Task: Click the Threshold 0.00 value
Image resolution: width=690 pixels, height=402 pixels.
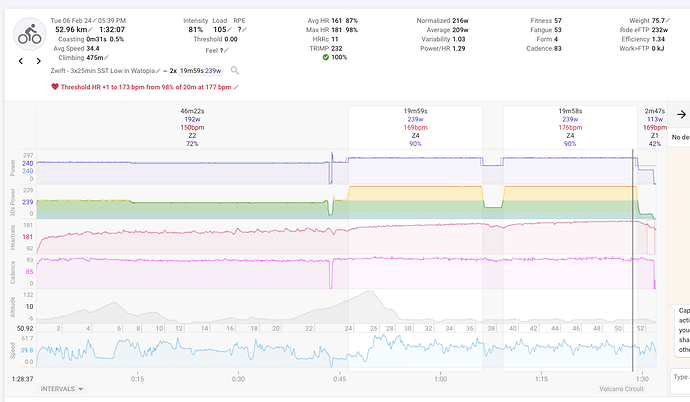Action: tap(231, 39)
